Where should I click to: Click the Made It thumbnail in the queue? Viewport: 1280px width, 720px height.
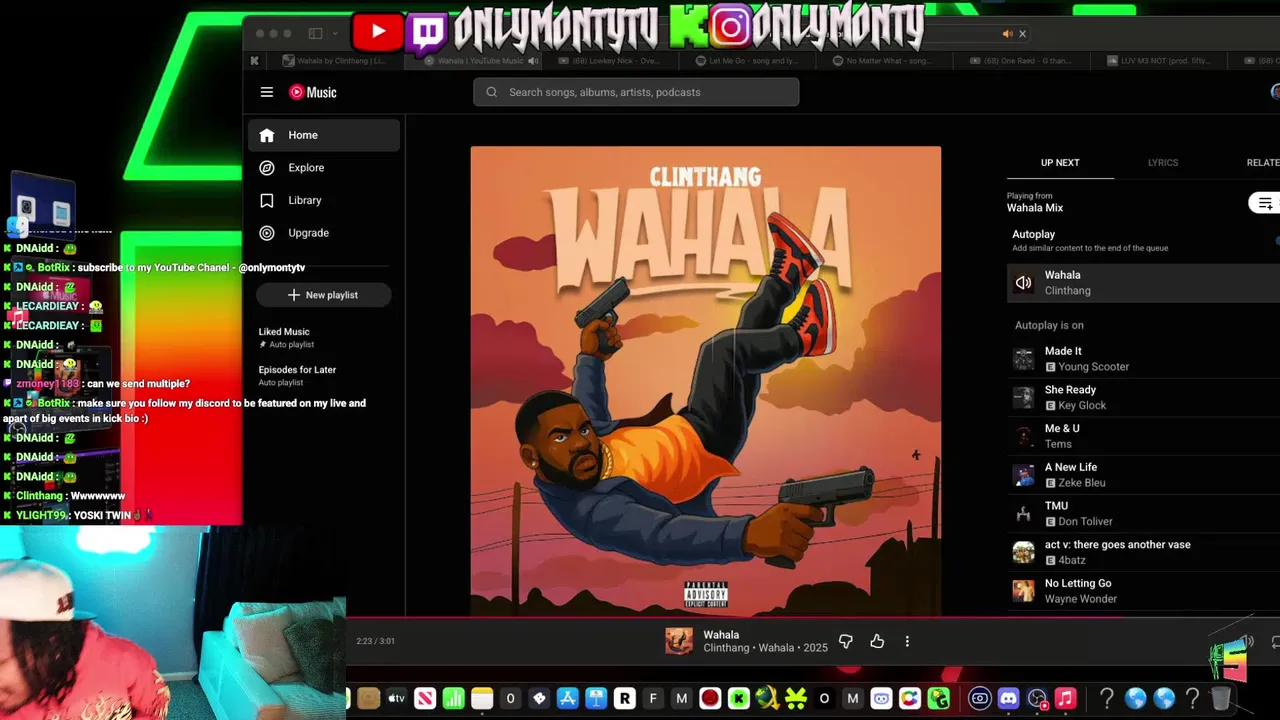pyautogui.click(x=1023, y=359)
